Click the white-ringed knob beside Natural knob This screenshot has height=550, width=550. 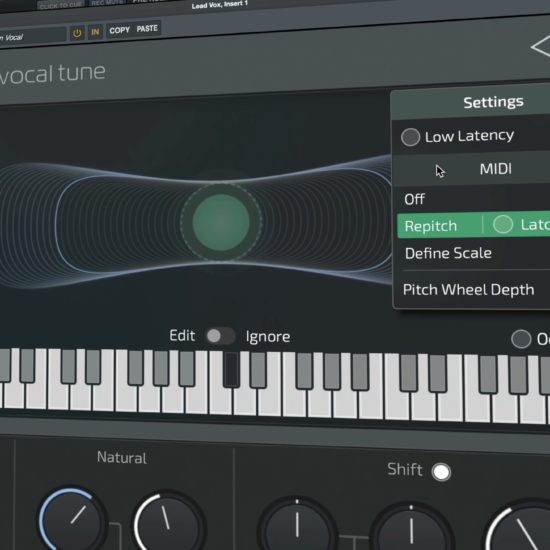169,524
